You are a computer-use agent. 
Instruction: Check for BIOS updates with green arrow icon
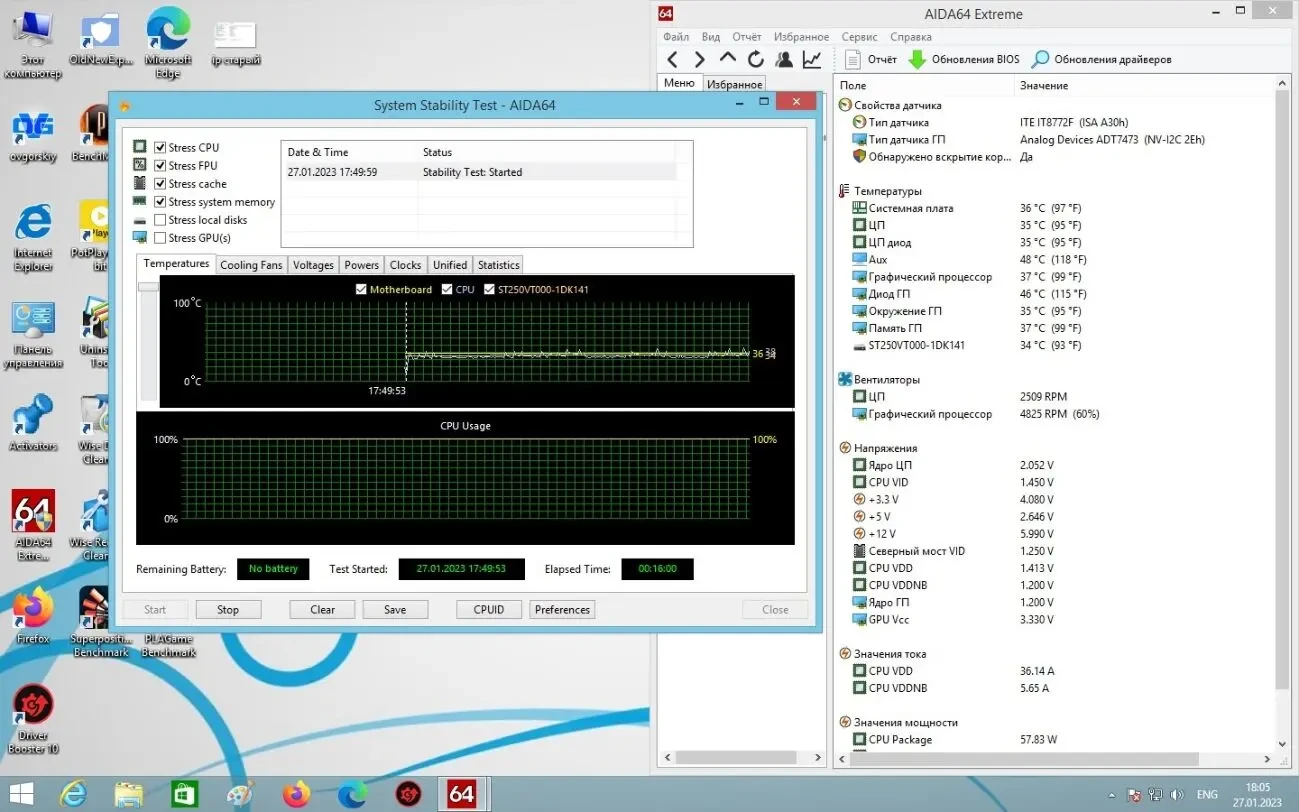[917, 58]
